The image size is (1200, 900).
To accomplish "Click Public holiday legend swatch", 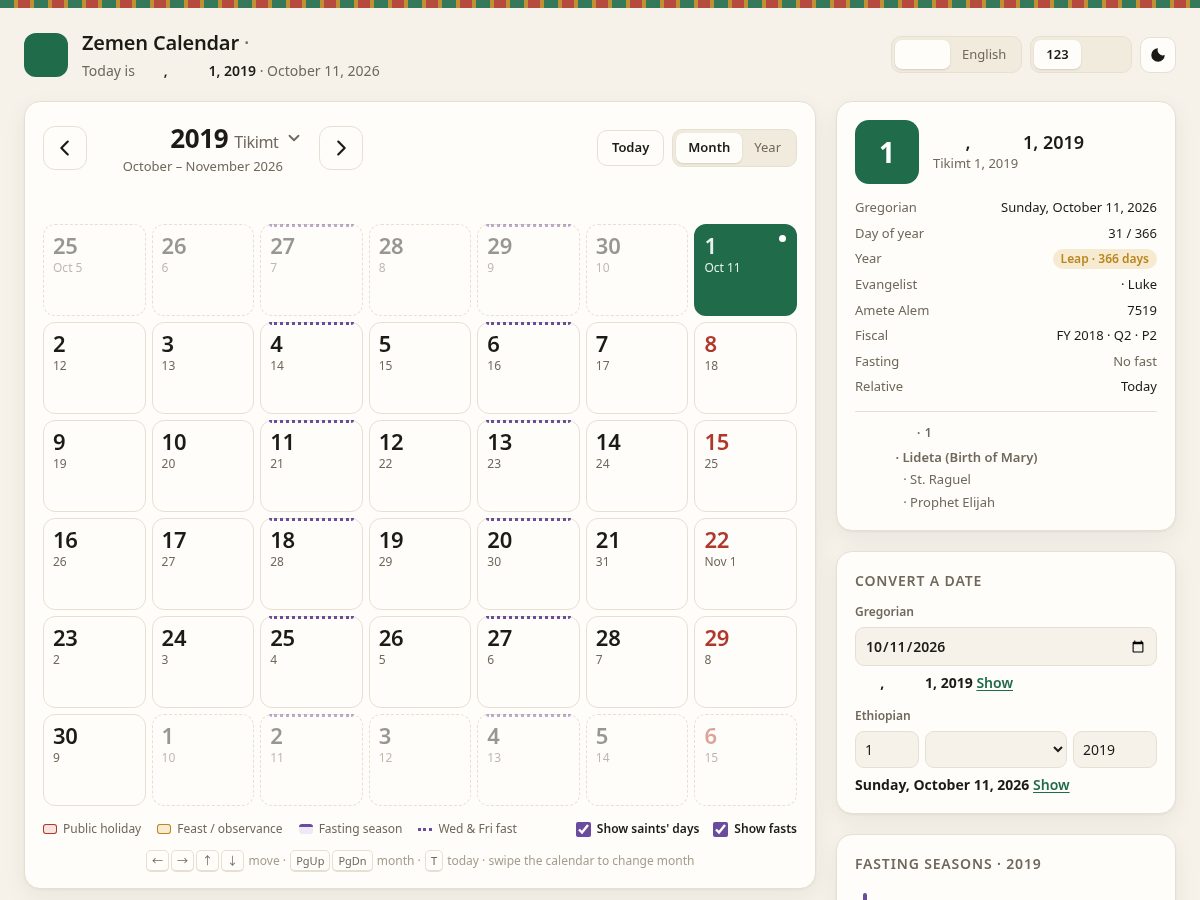I will 50,829.
